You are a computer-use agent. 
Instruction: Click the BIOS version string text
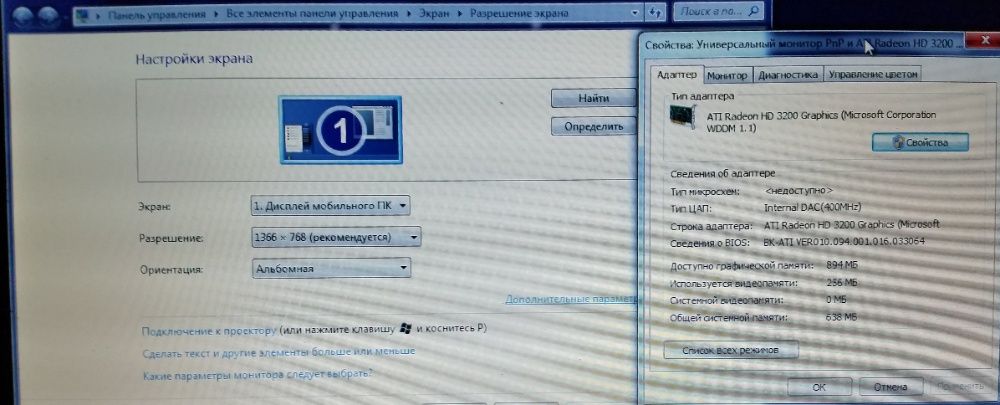844,242
